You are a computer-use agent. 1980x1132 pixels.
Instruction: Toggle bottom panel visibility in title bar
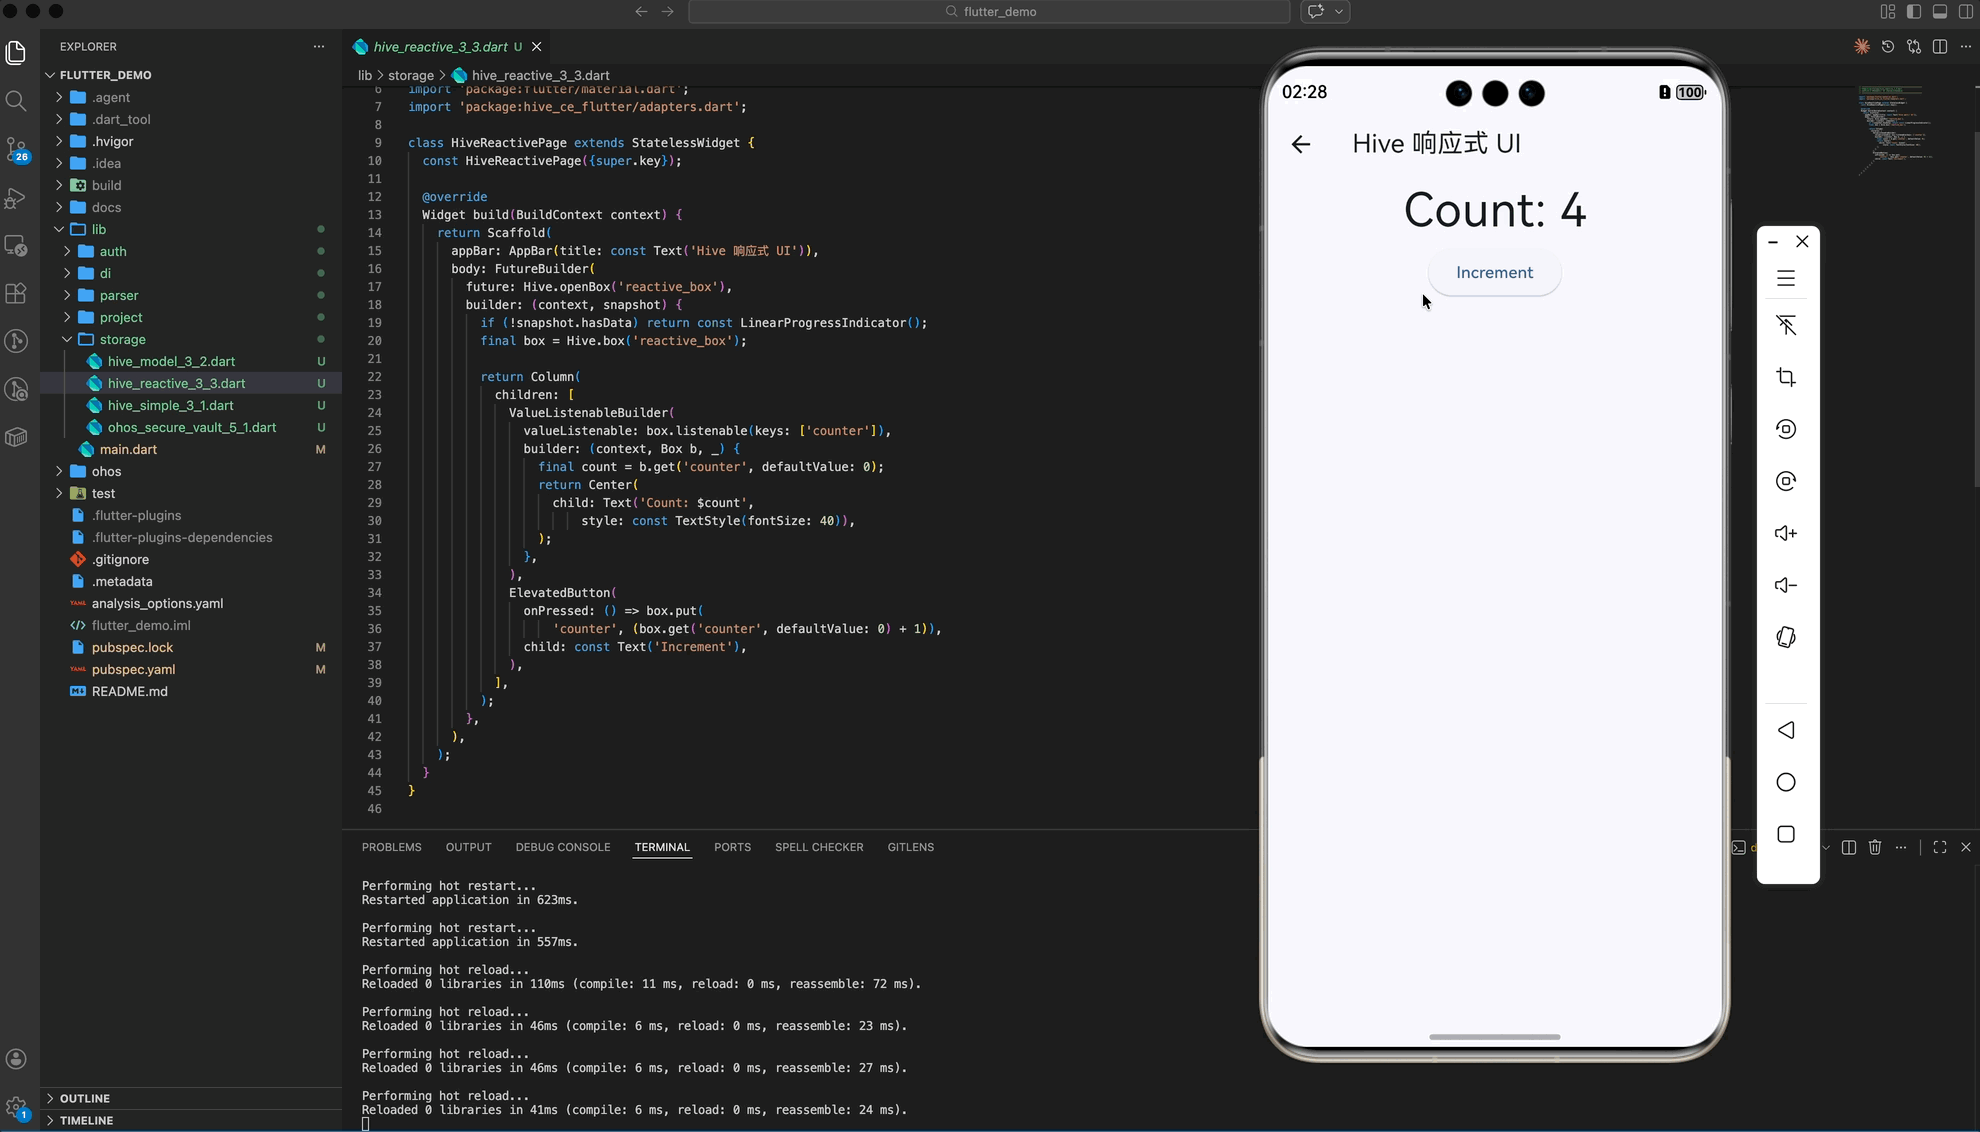[1940, 12]
